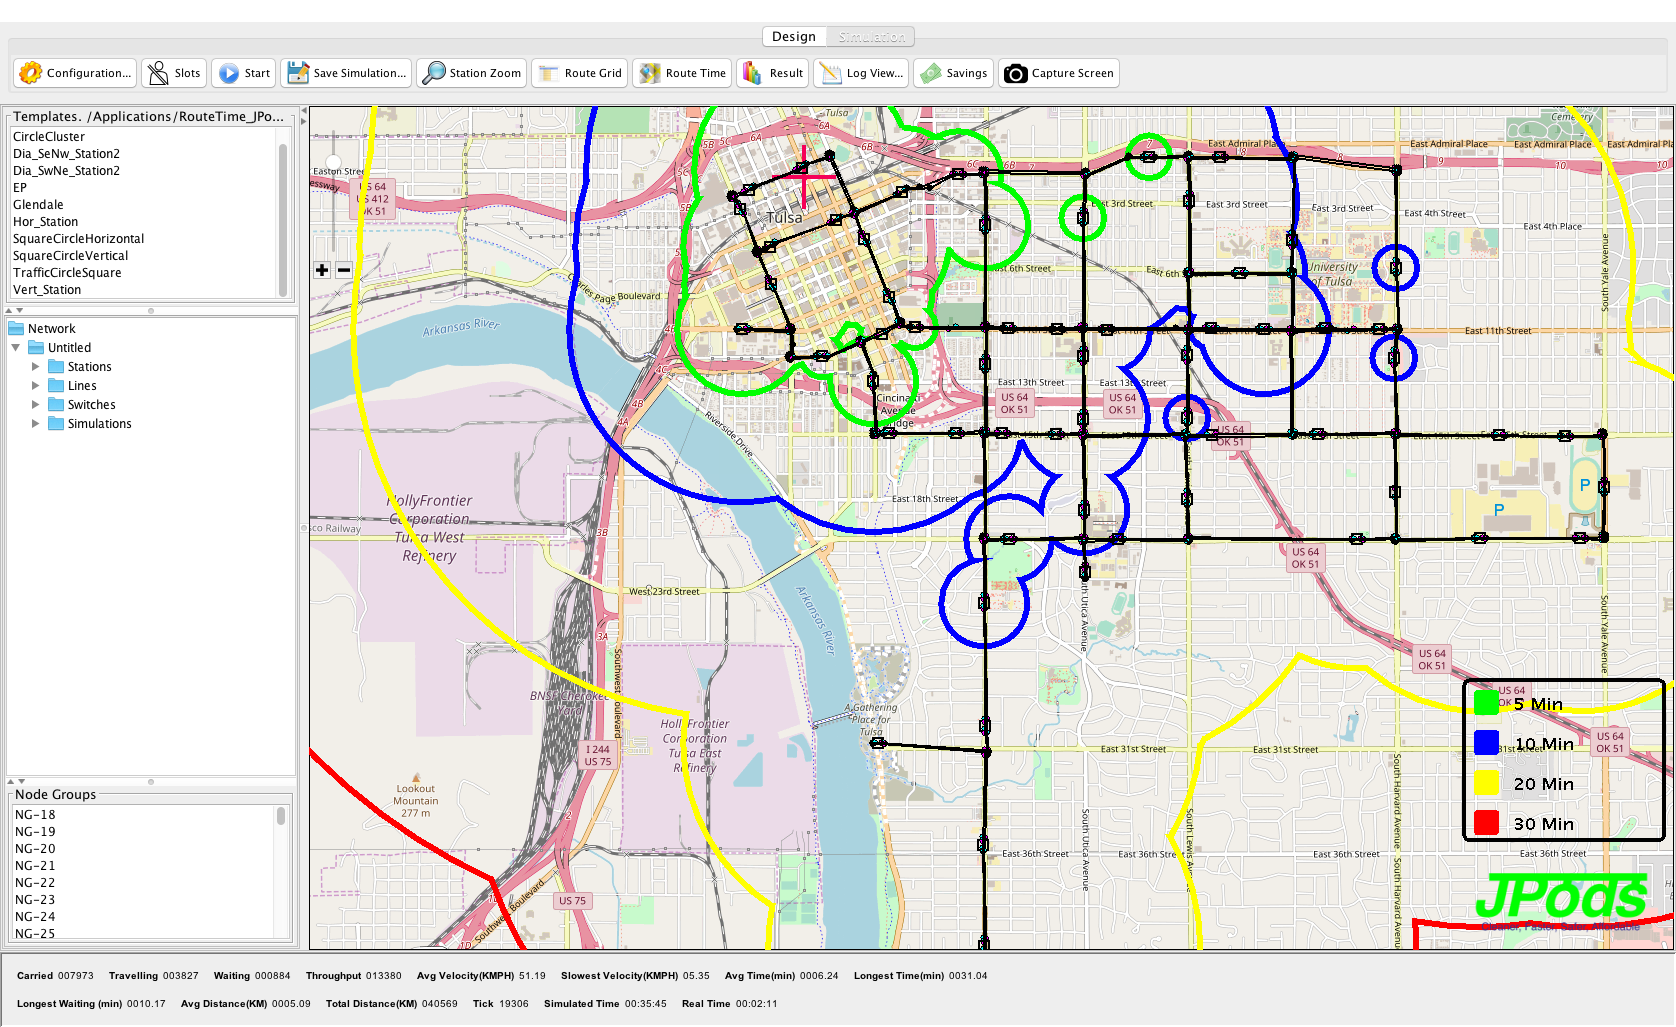This screenshot has width=1676, height=1027.
Task: Click the Save Simulation icon
Action: tap(298, 73)
